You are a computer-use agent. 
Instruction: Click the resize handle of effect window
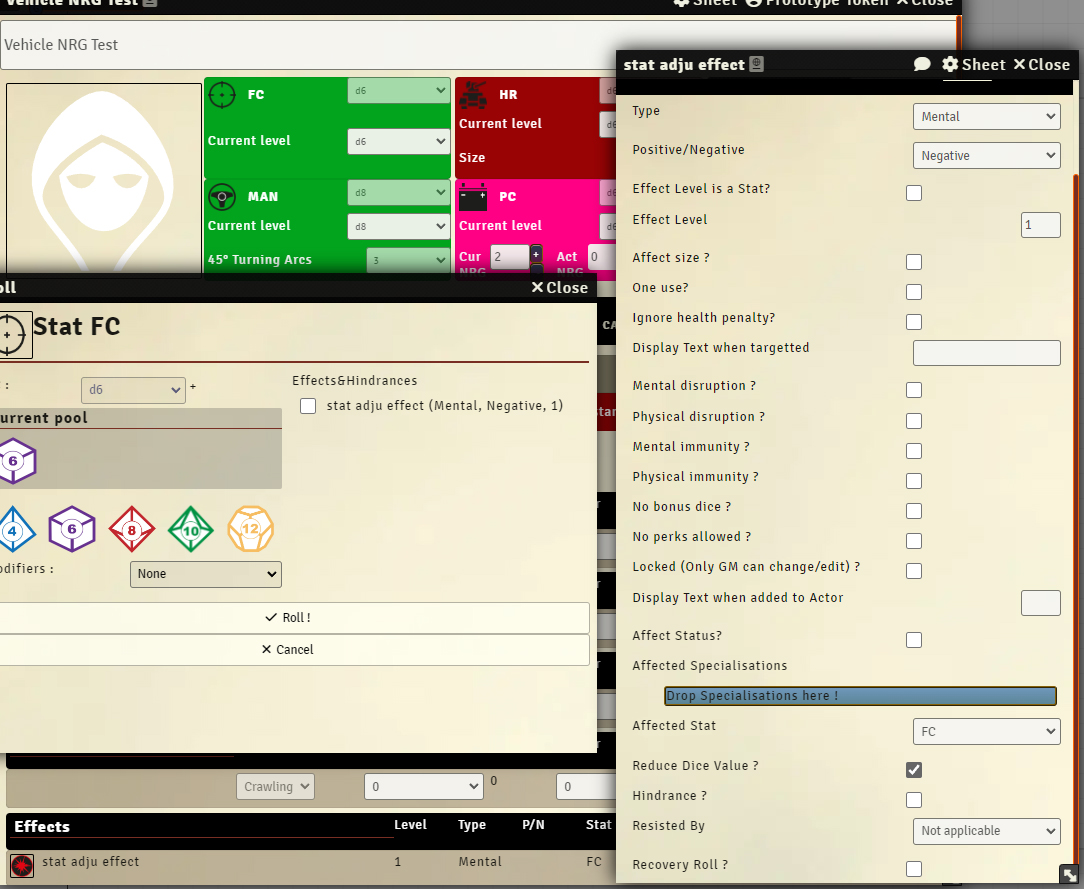(1069, 873)
